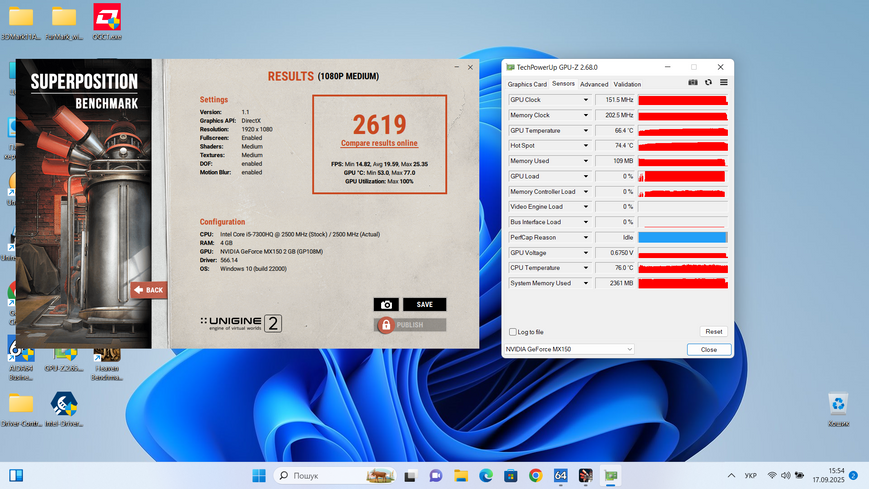Reset the GPU-Z sensor readings
The width and height of the screenshot is (869, 489).
(x=714, y=332)
